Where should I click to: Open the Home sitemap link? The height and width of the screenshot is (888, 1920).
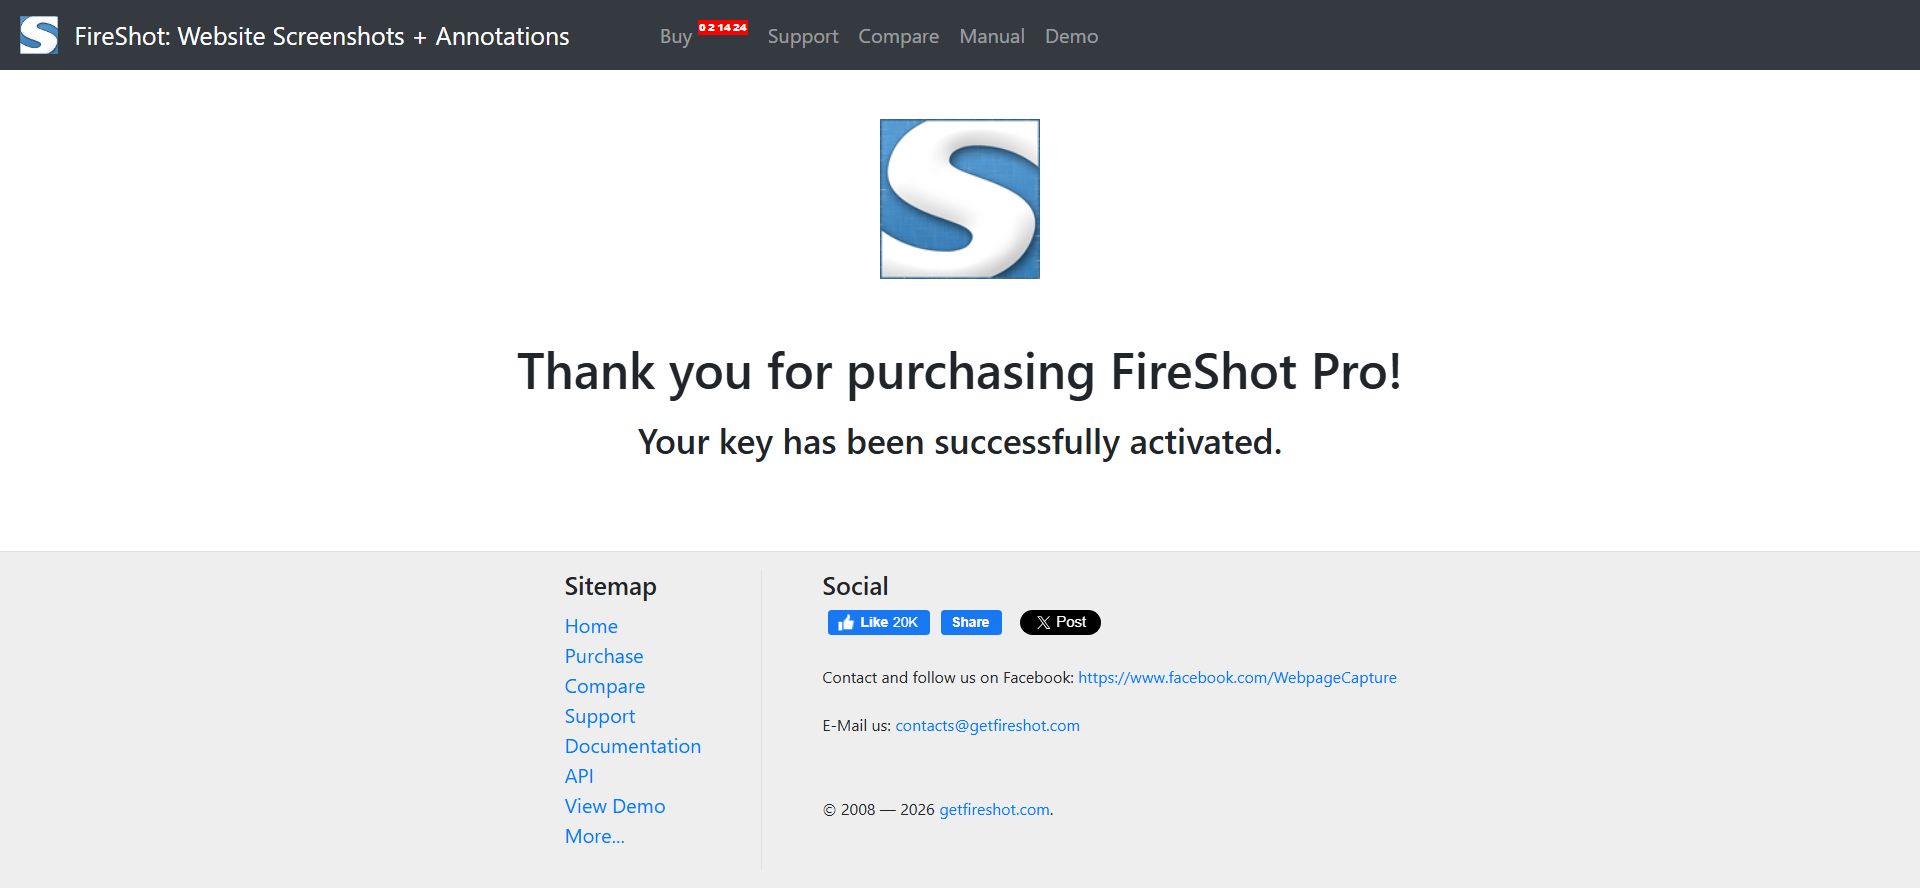tap(591, 626)
